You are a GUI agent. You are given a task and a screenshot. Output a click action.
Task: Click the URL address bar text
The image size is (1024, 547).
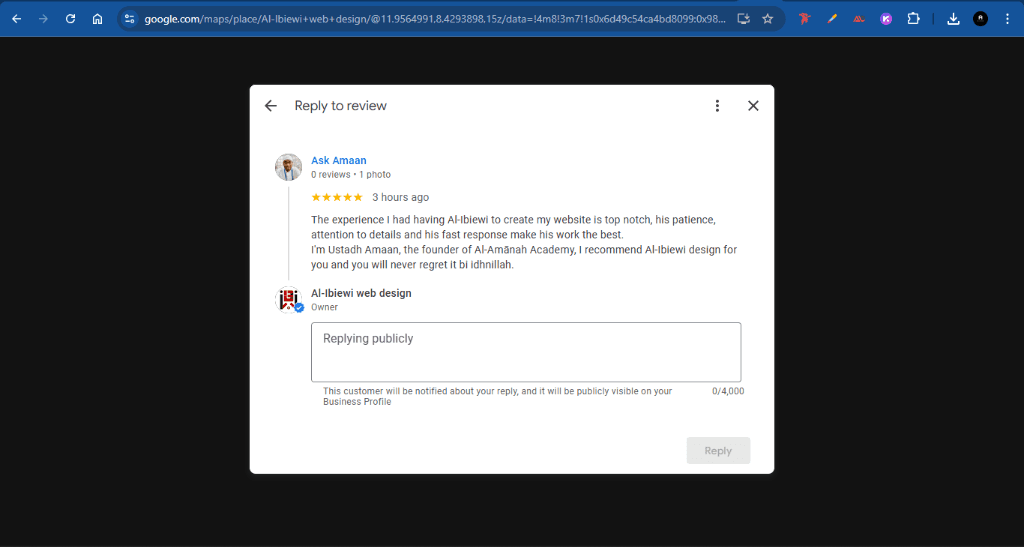point(435,19)
